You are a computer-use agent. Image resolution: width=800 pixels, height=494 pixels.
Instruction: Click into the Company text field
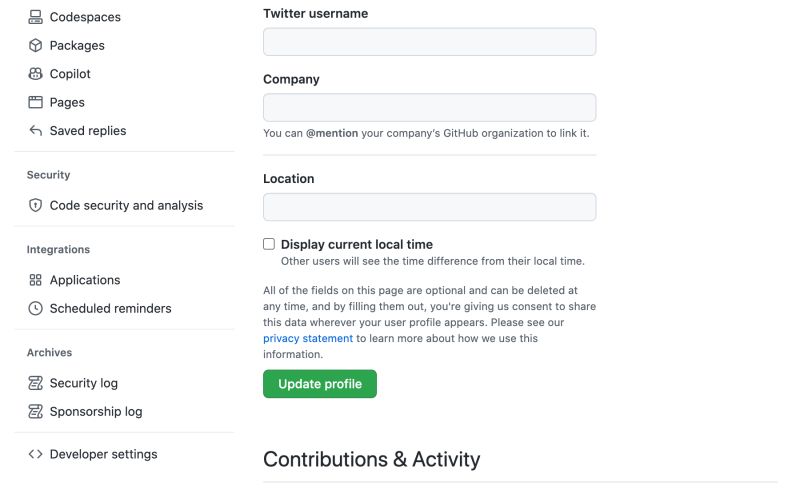click(x=429, y=108)
